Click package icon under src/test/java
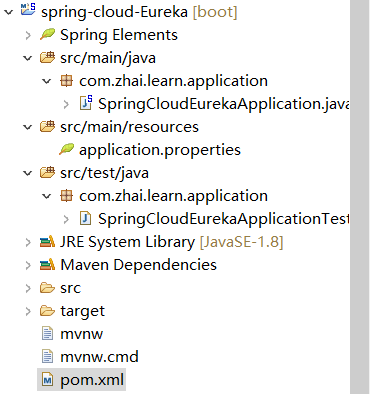Screen dimensions: 371x394 coord(66,196)
